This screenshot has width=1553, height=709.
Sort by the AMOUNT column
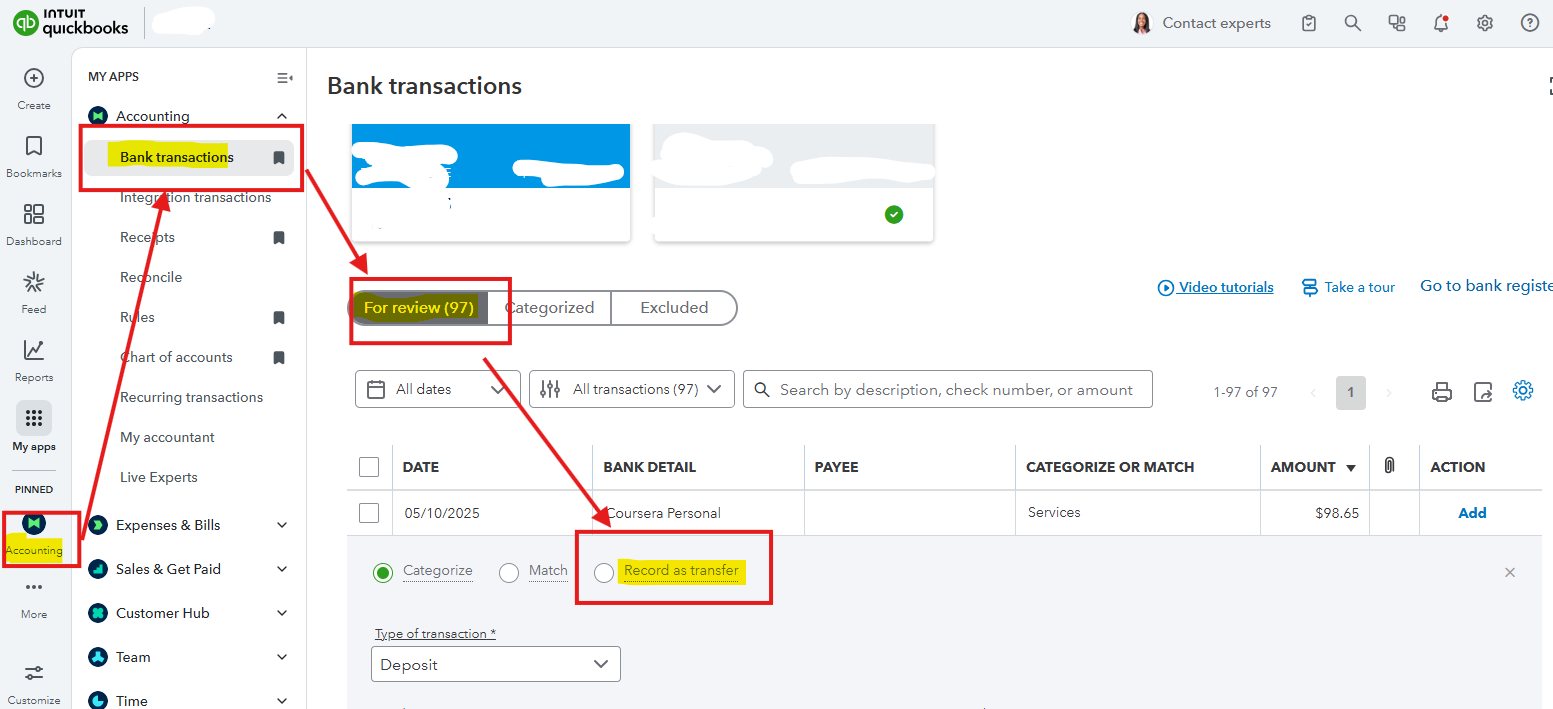1313,467
